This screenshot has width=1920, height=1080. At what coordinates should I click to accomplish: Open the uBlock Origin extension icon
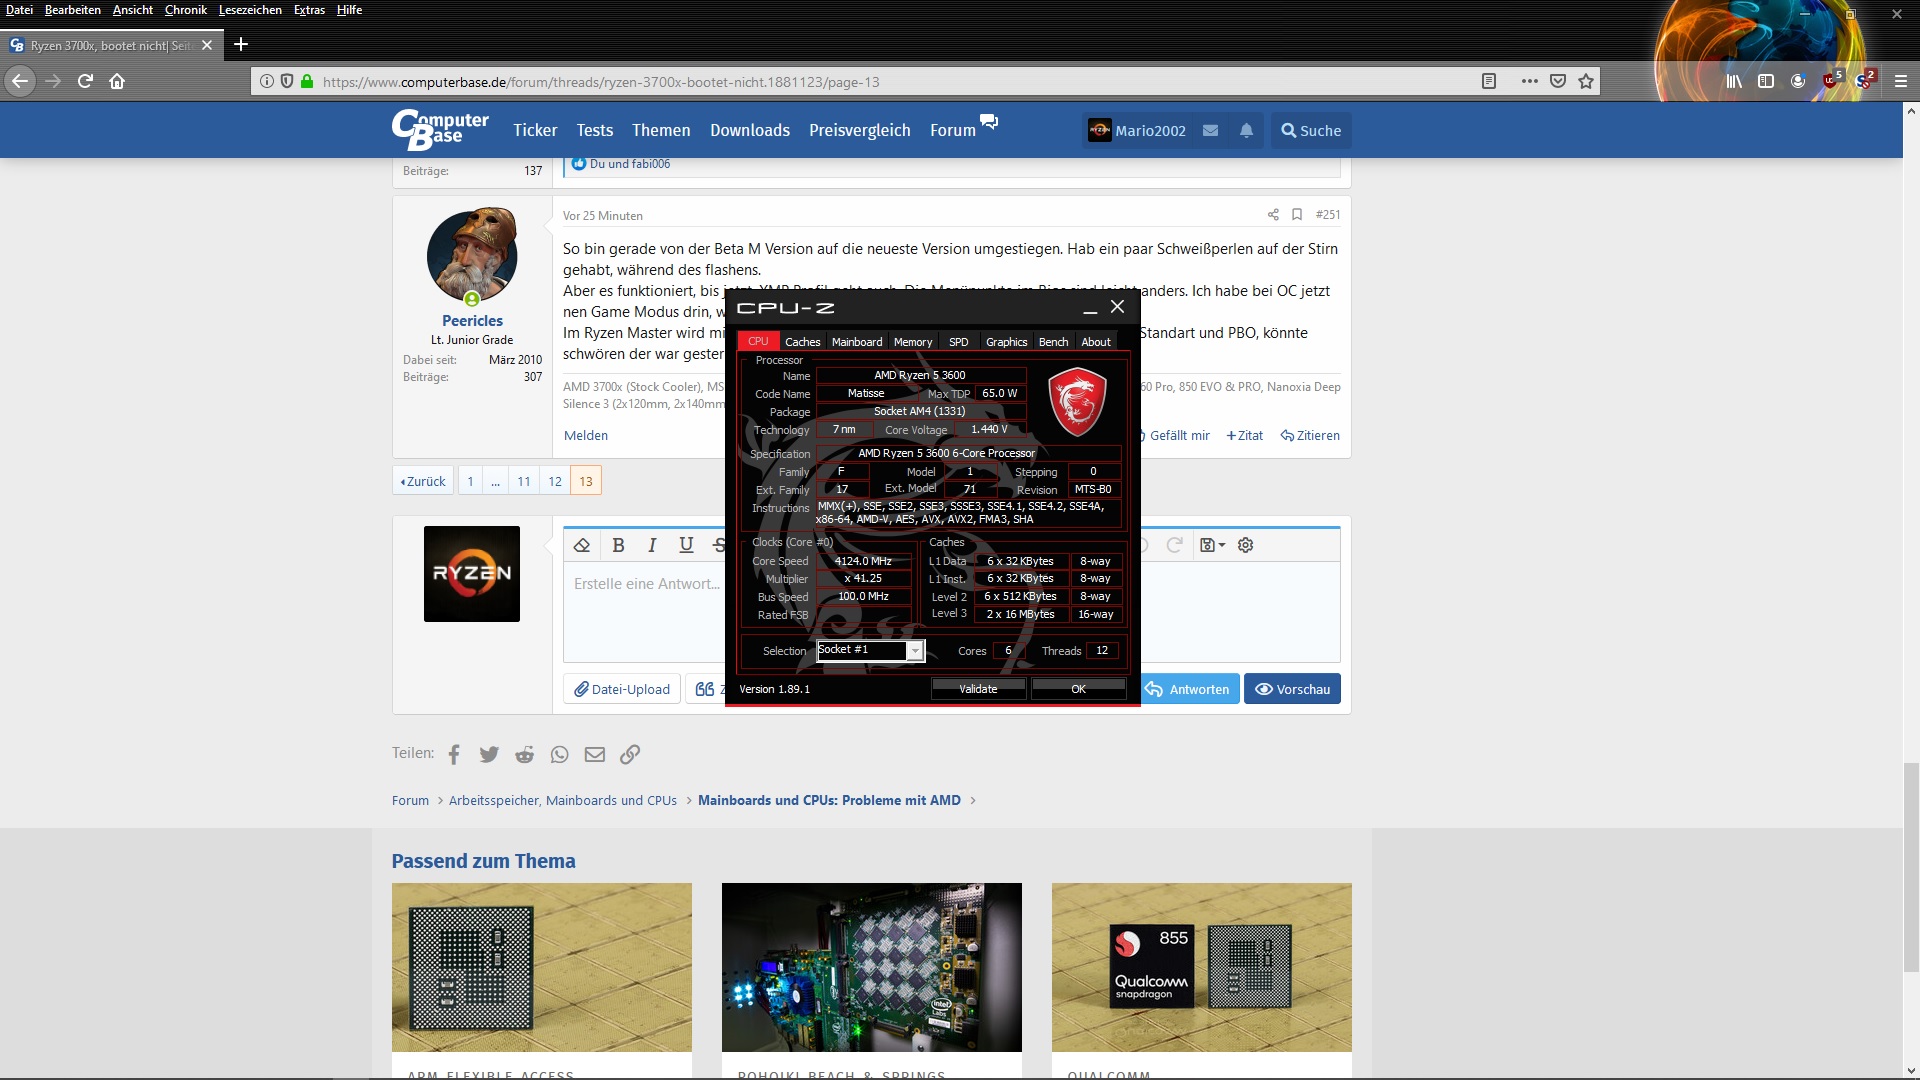(1831, 81)
